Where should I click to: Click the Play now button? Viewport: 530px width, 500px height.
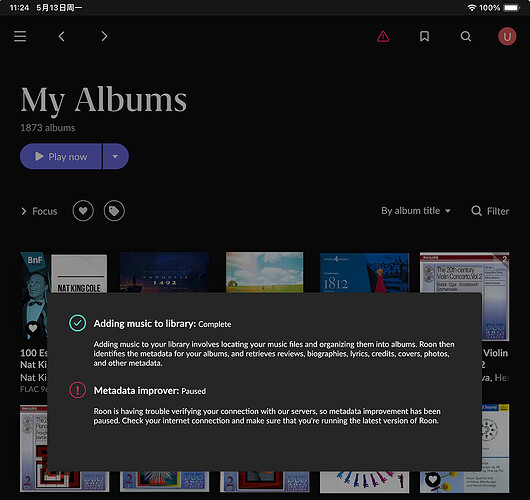[x=61, y=156]
